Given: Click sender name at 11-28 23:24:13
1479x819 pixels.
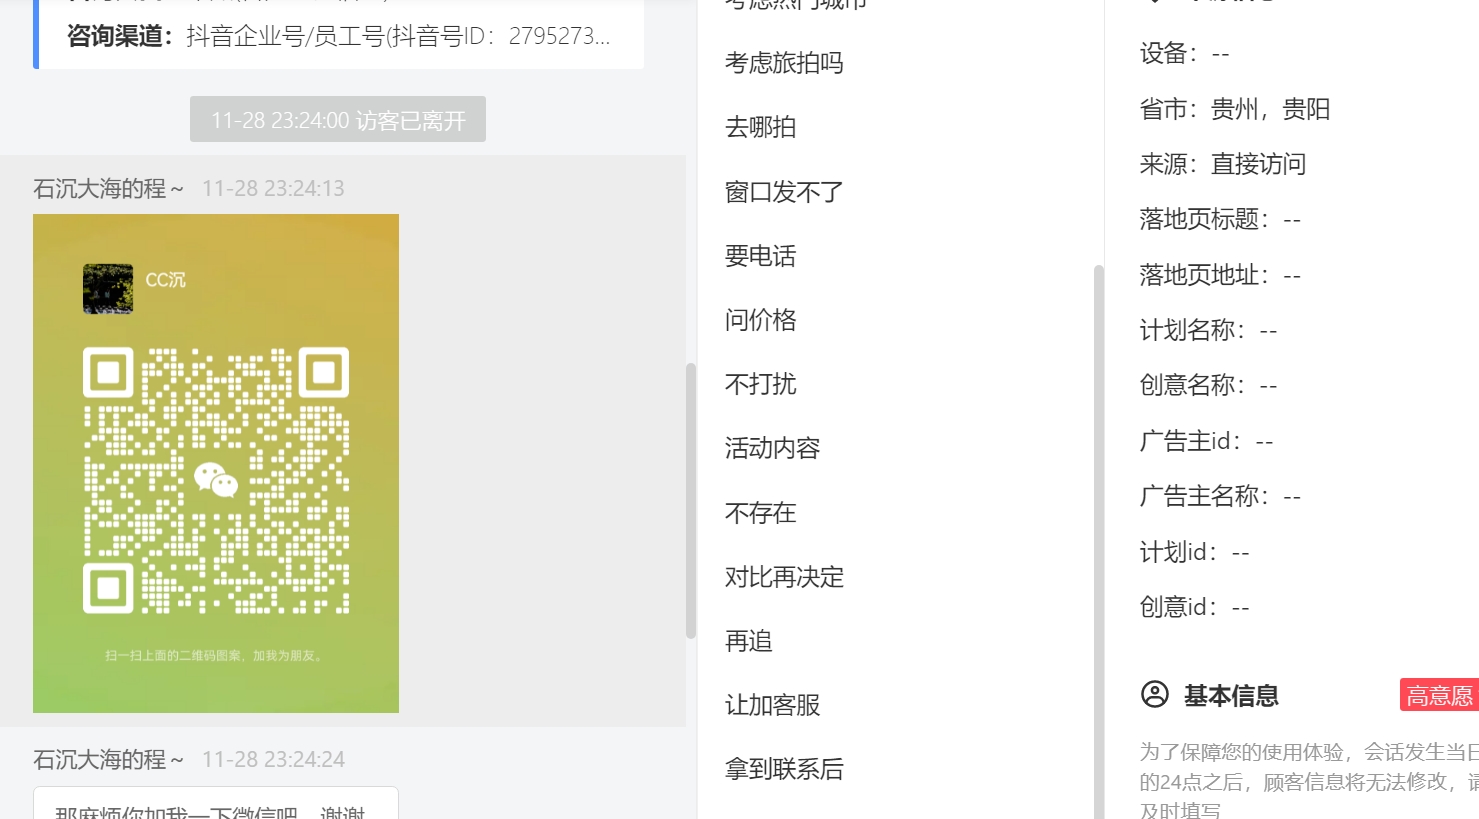Looking at the screenshot, I should pyautogui.click(x=108, y=188).
